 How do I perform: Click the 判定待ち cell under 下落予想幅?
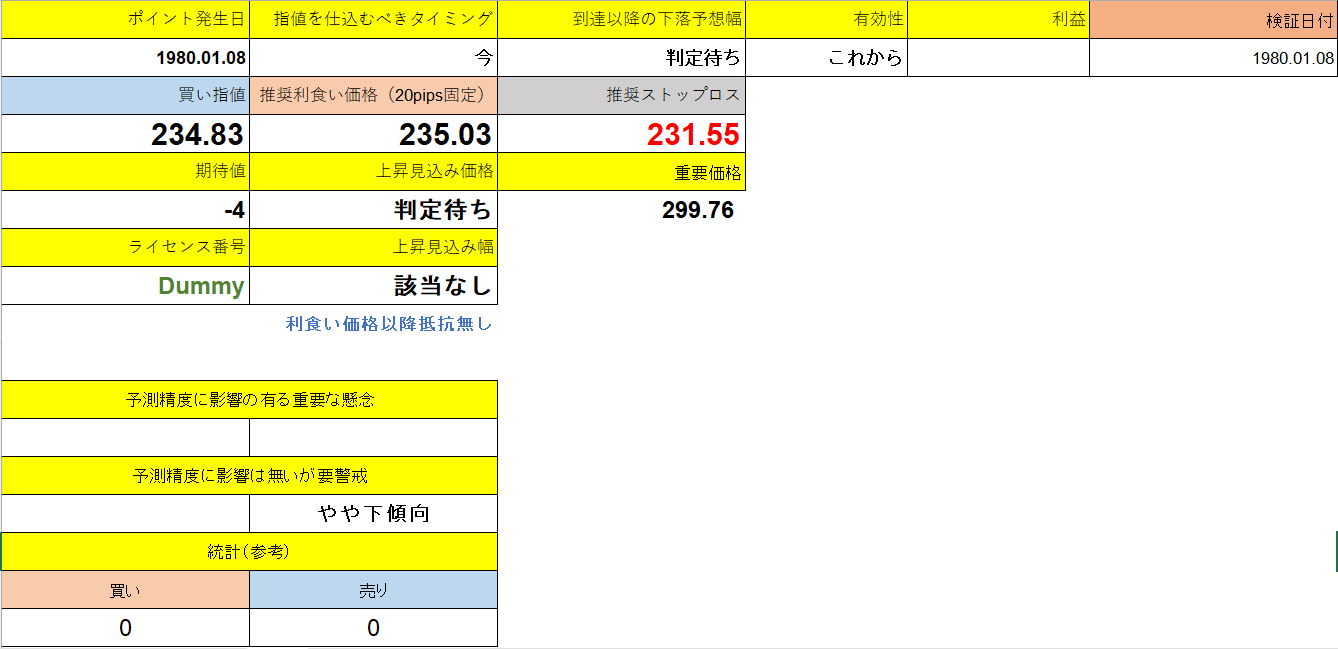tap(622, 57)
